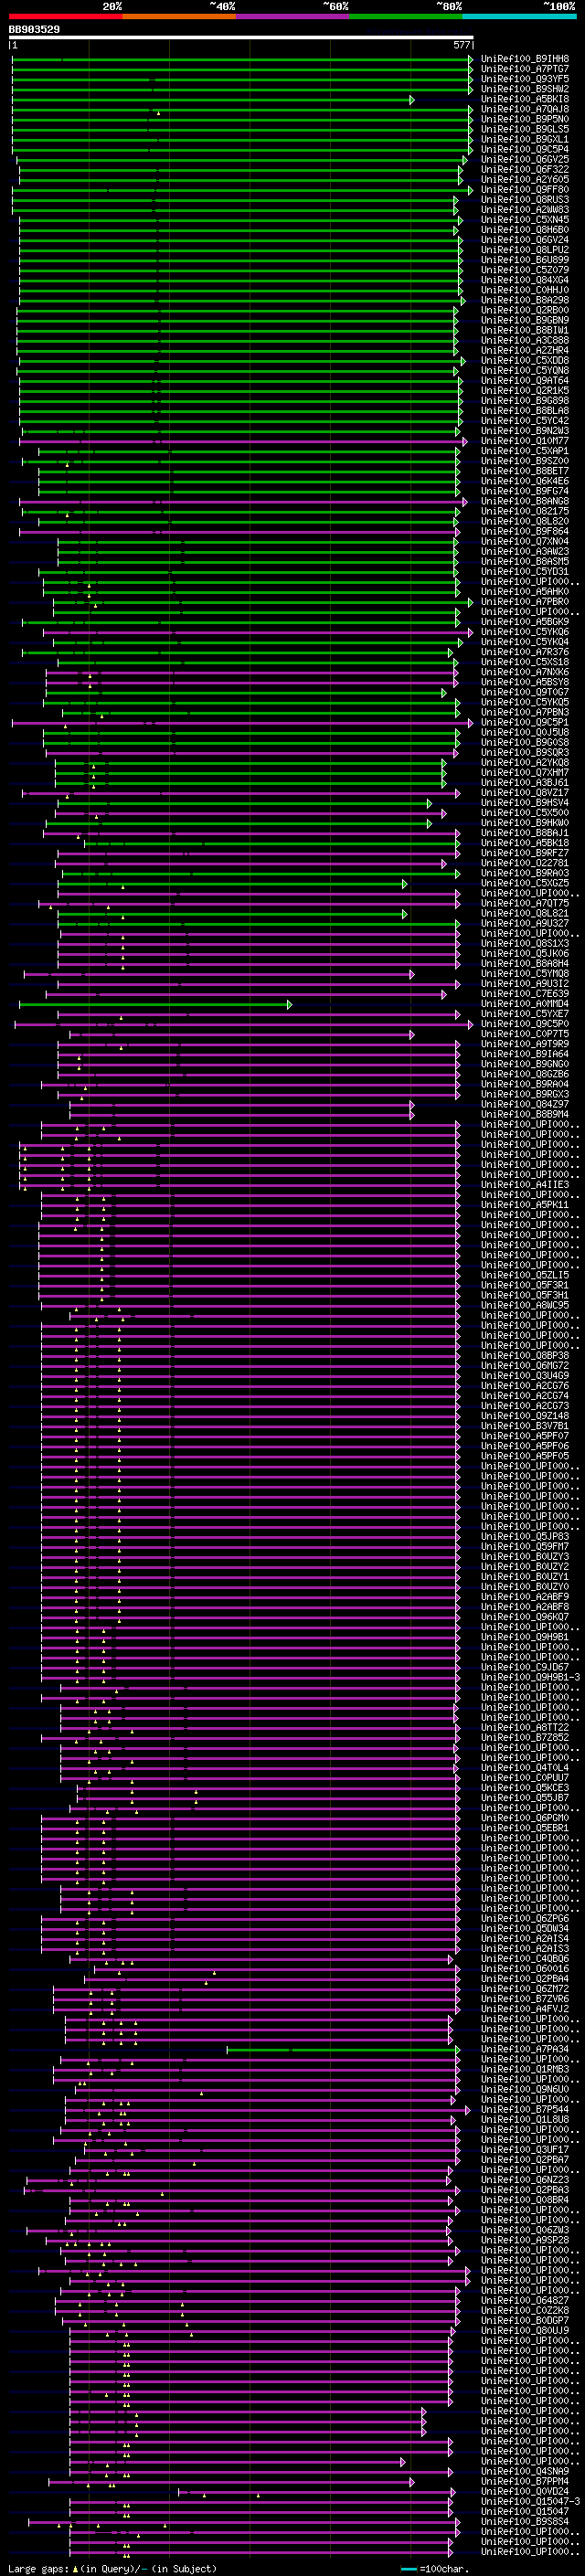Select the UniRef100_C5YQN8 label
Viewport: 585px width, 2576px height.
(x=525, y=370)
